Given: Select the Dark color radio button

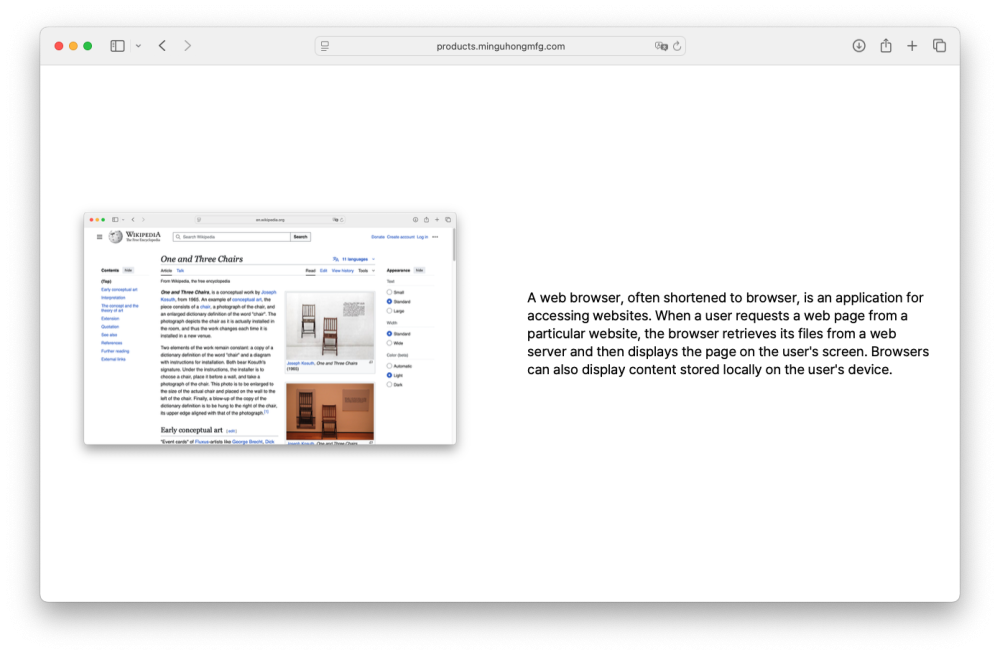Looking at the screenshot, I should coord(389,385).
